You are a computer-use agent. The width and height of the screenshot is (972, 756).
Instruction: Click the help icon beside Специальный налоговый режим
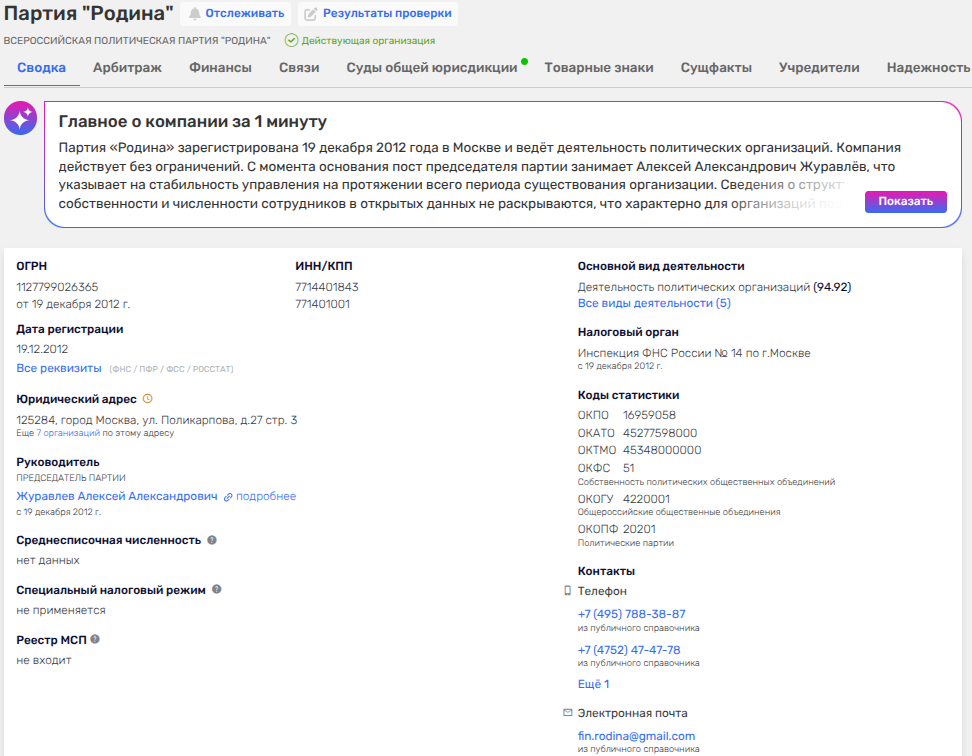(217, 589)
